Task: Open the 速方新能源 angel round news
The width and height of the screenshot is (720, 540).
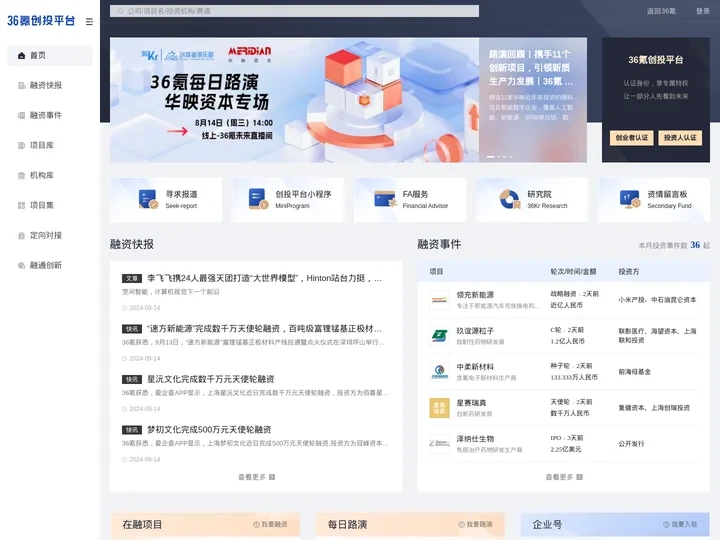Action: coord(264,329)
